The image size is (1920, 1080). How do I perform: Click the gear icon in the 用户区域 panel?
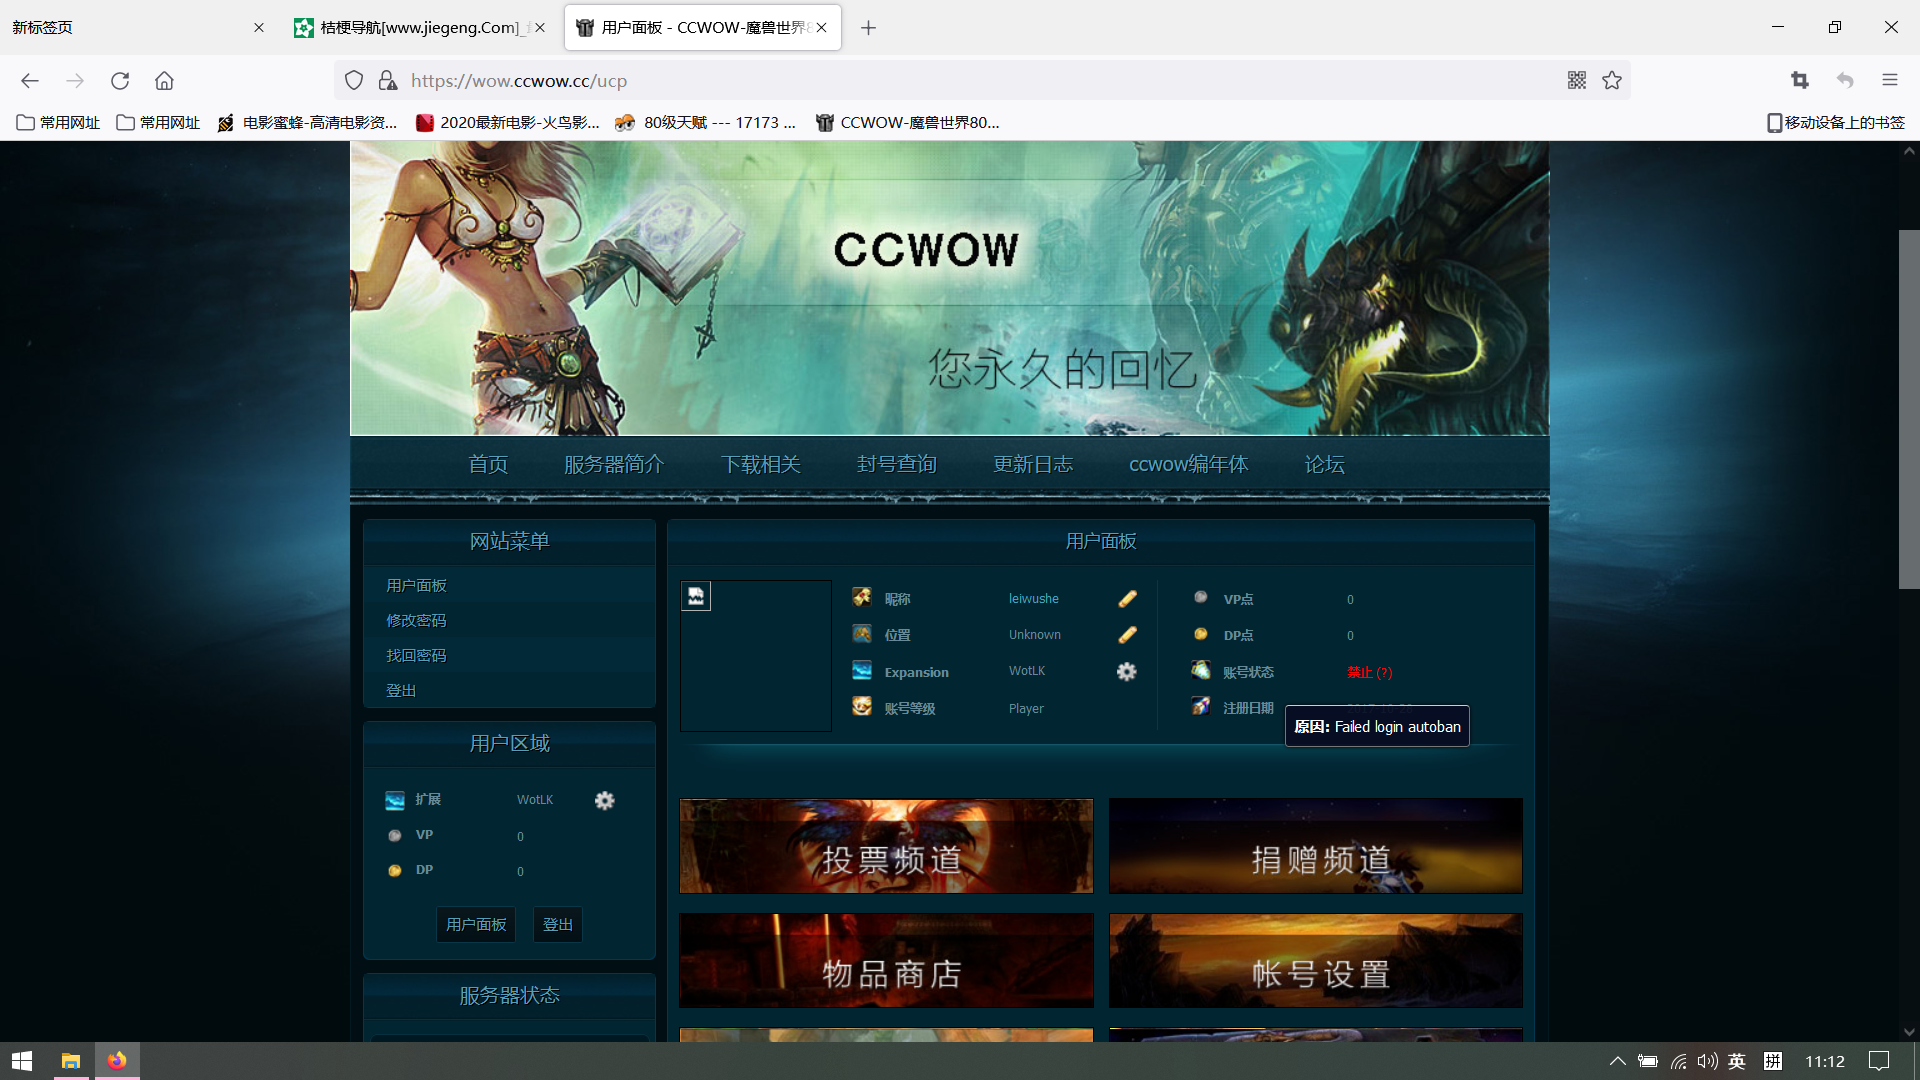[x=605, y=800]
